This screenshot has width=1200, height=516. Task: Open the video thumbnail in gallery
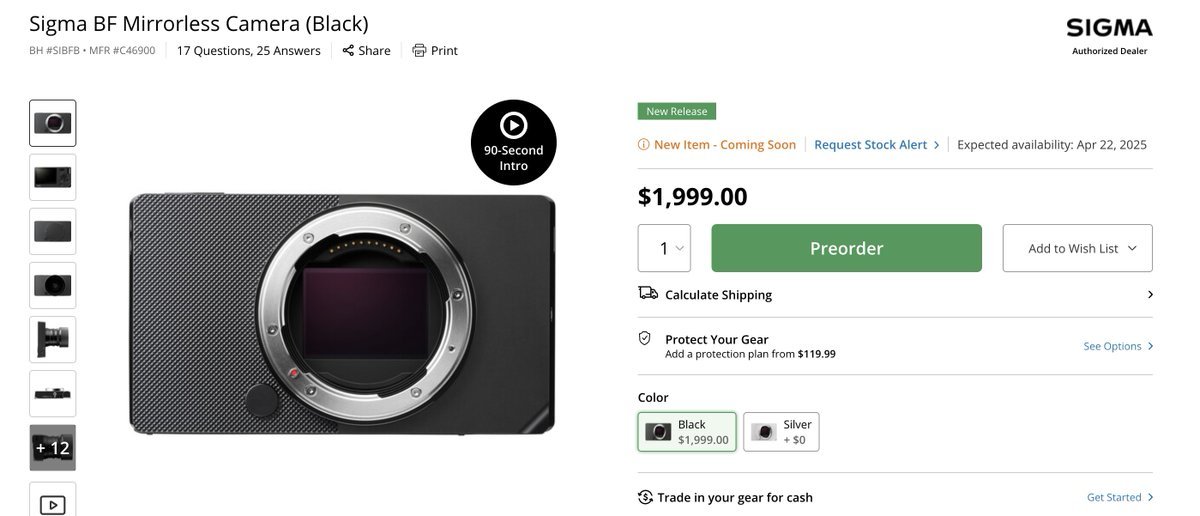(53, 502)
